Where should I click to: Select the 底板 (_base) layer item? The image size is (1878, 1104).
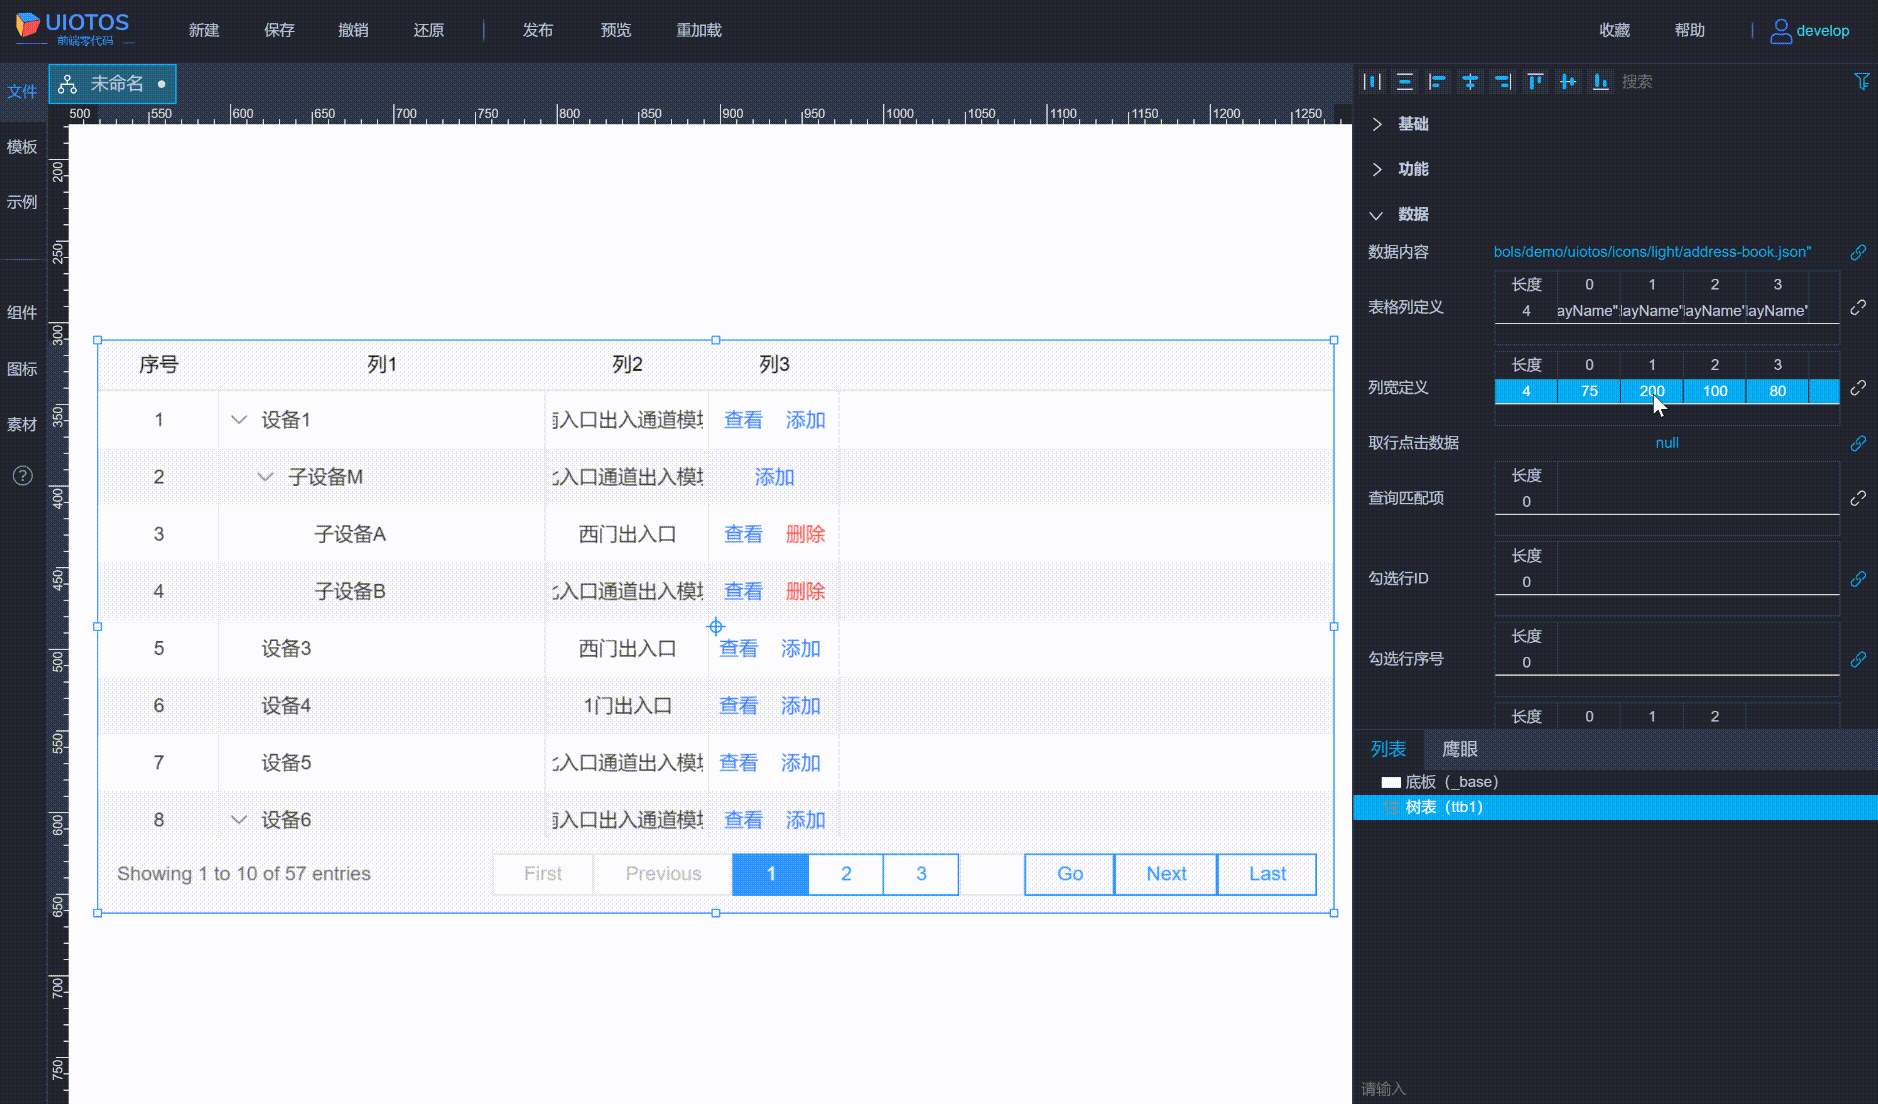(x=1450, y=782)
